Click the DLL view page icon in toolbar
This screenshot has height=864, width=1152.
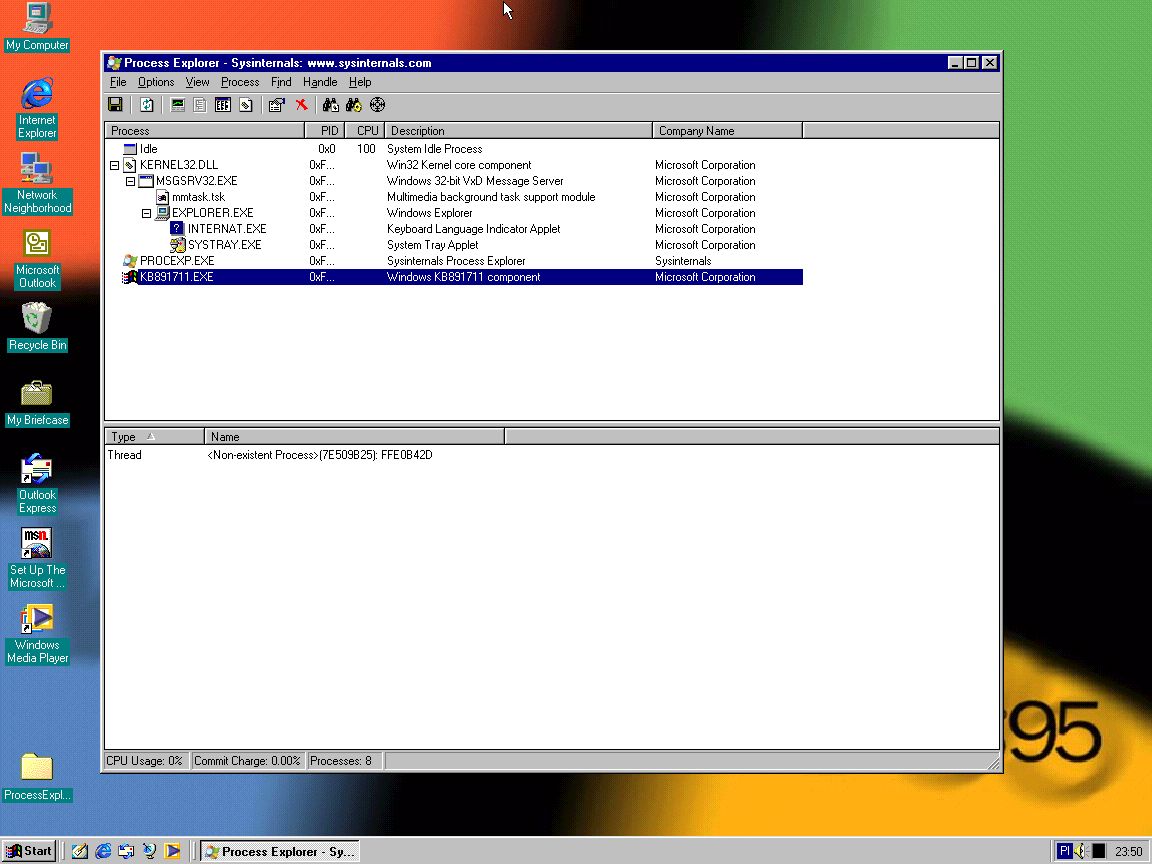click(x=245, y=105)
